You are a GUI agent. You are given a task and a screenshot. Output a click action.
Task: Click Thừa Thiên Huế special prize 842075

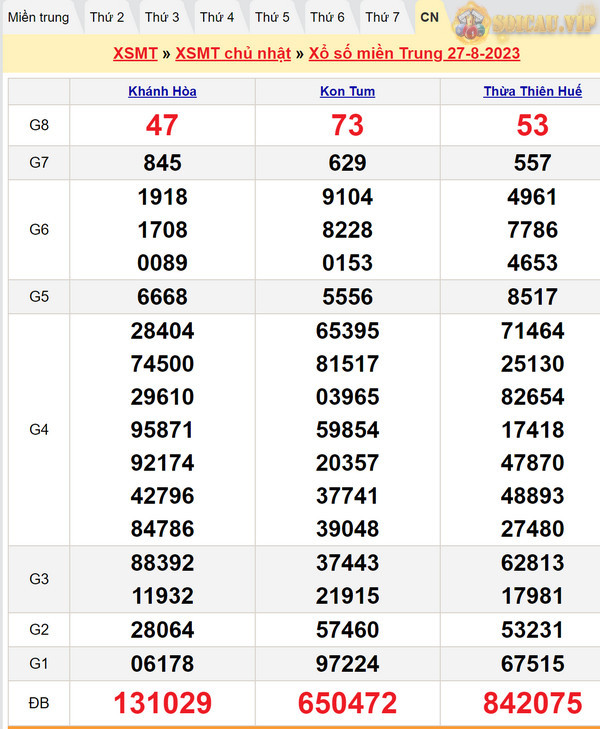click(532, 703)
